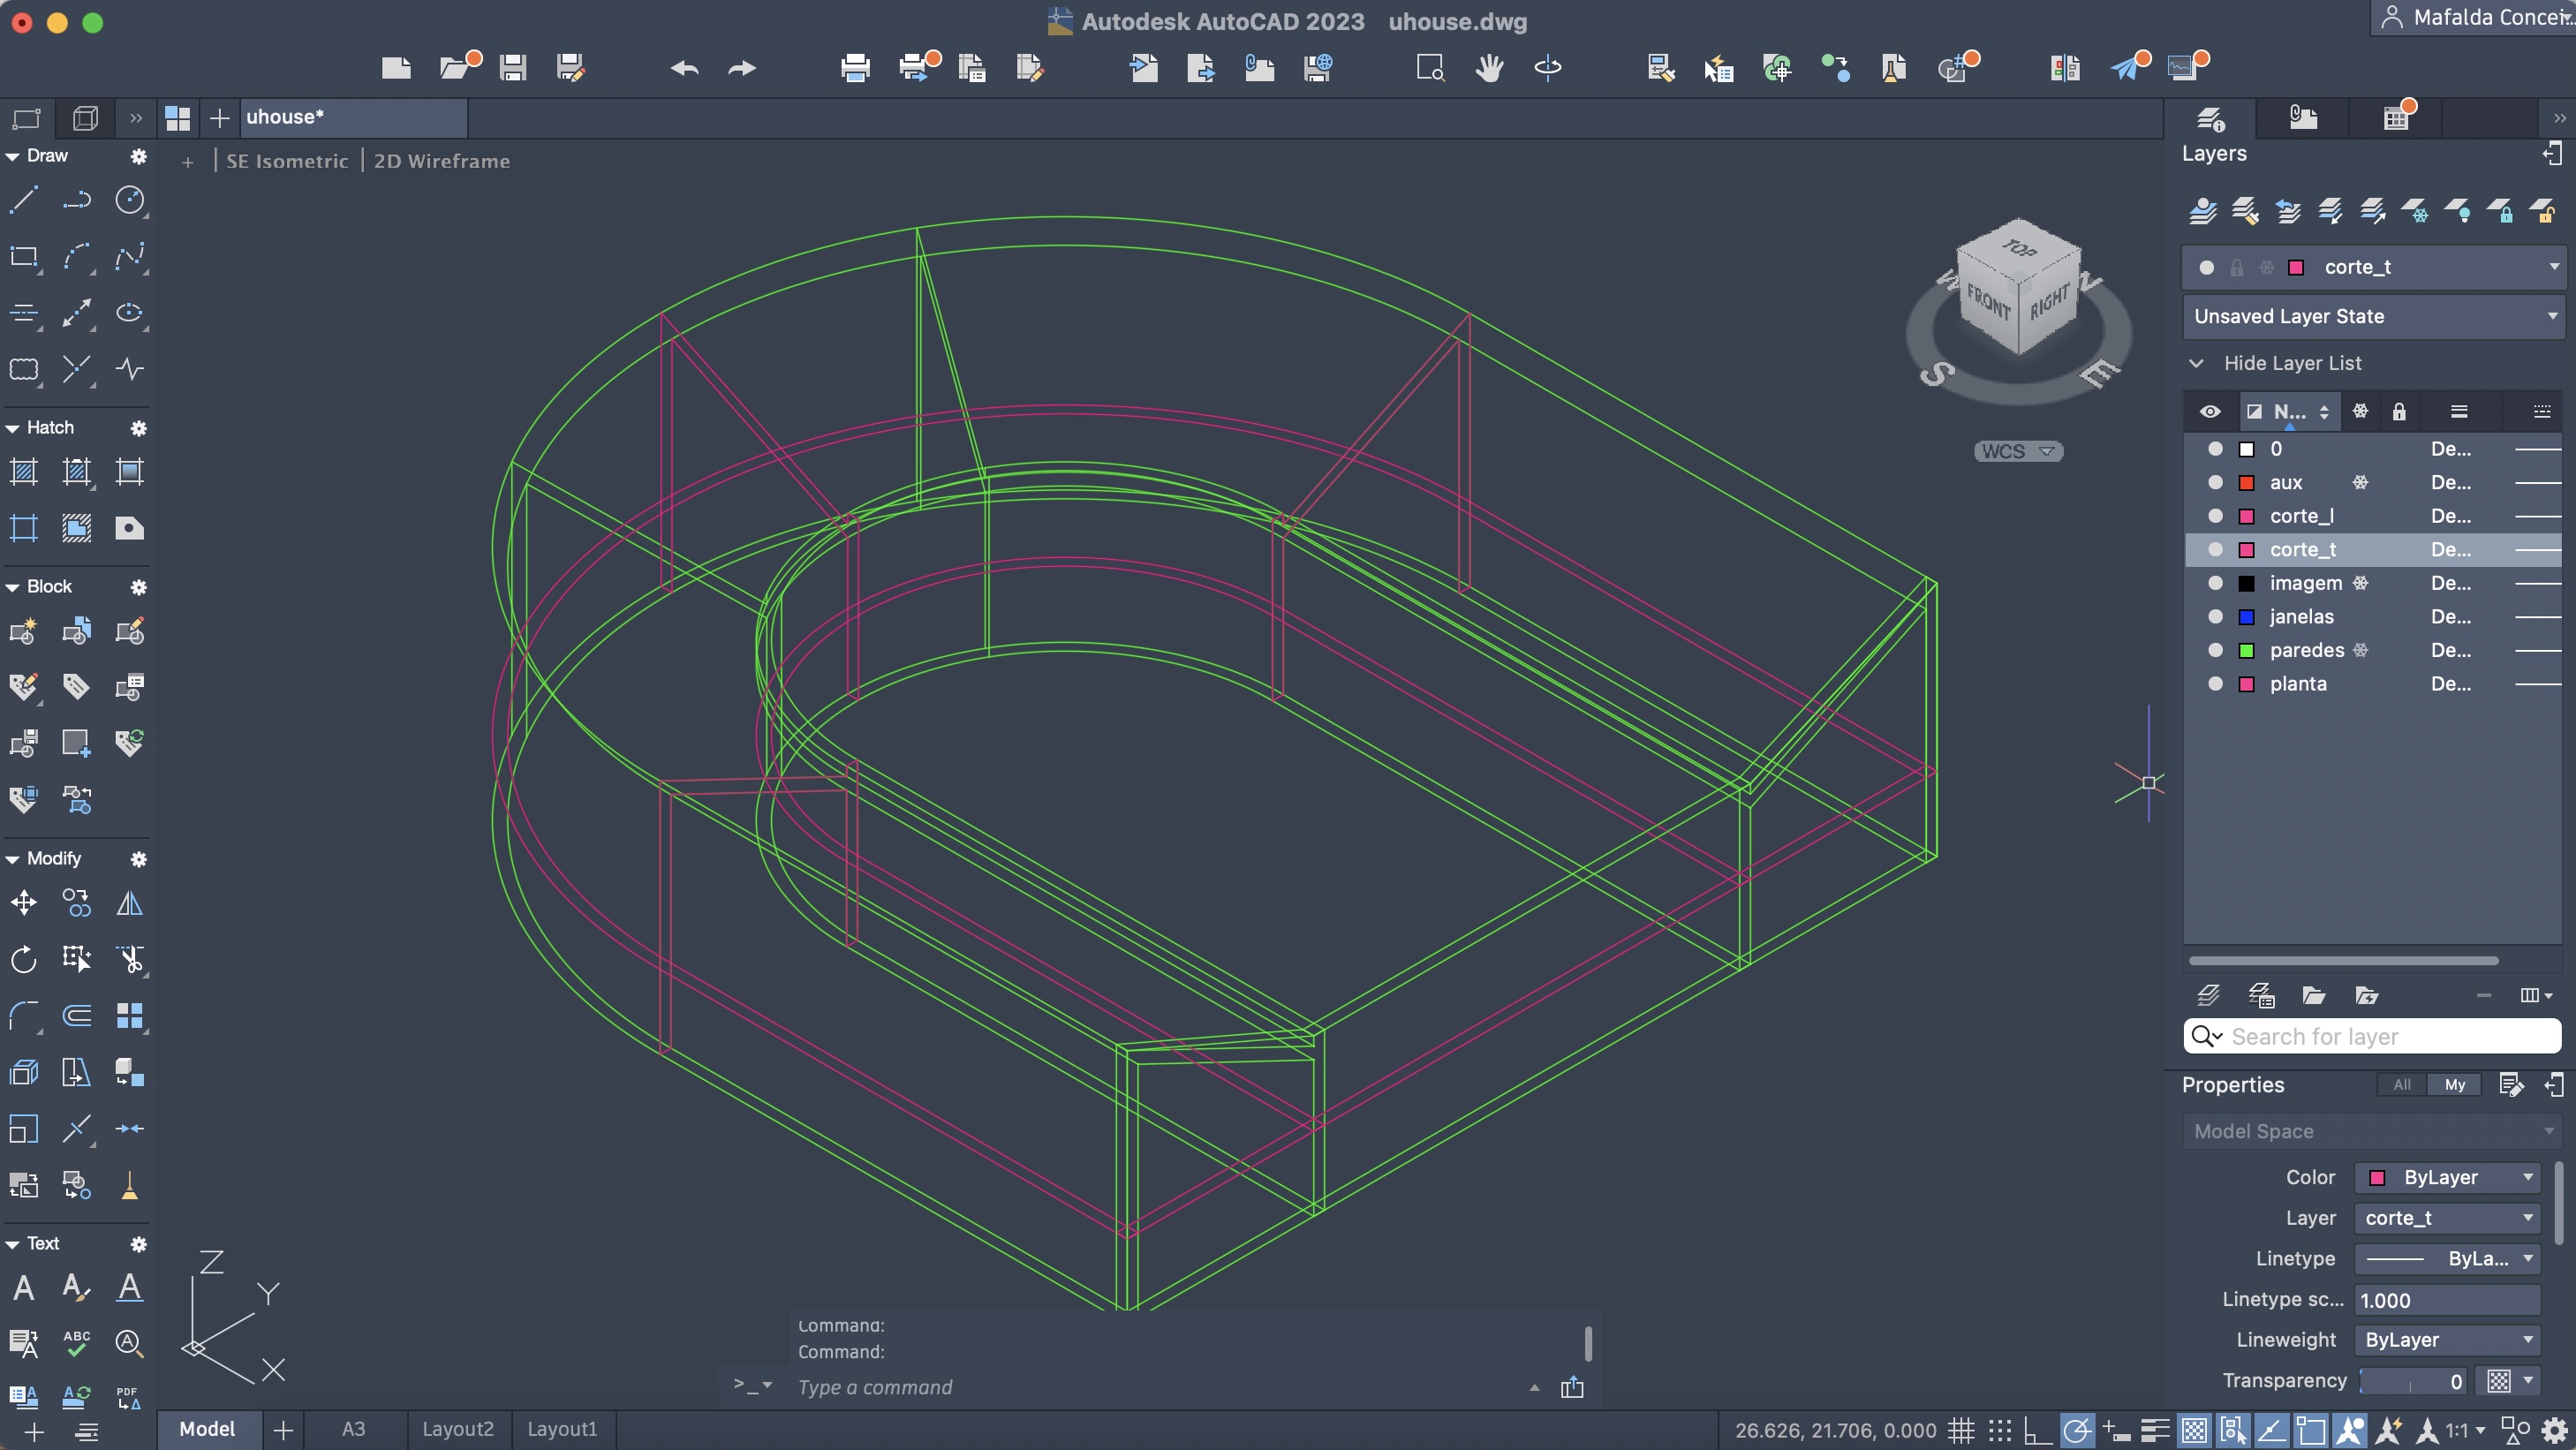This screenshot has width=2576, height=1450.
Task: Click the 2D Wireframe visual style label
Action: tap(441, 161)
